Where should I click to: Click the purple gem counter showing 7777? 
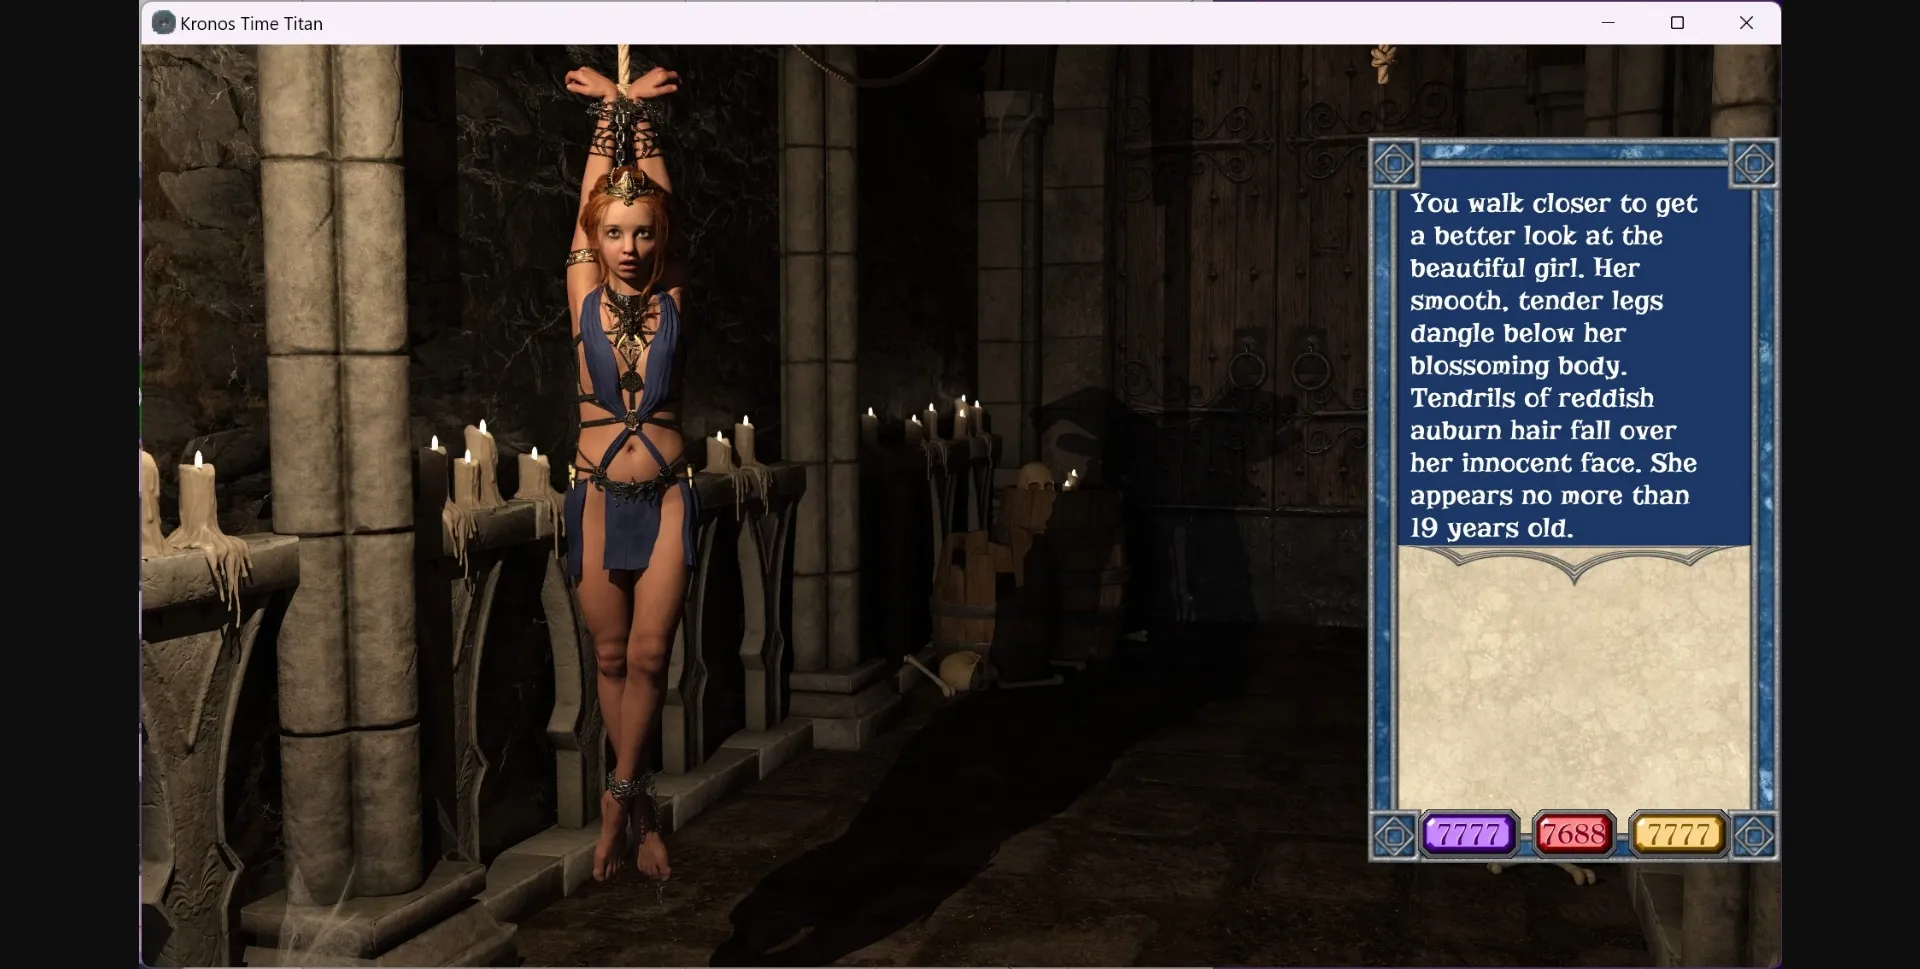click(1467, 833)
